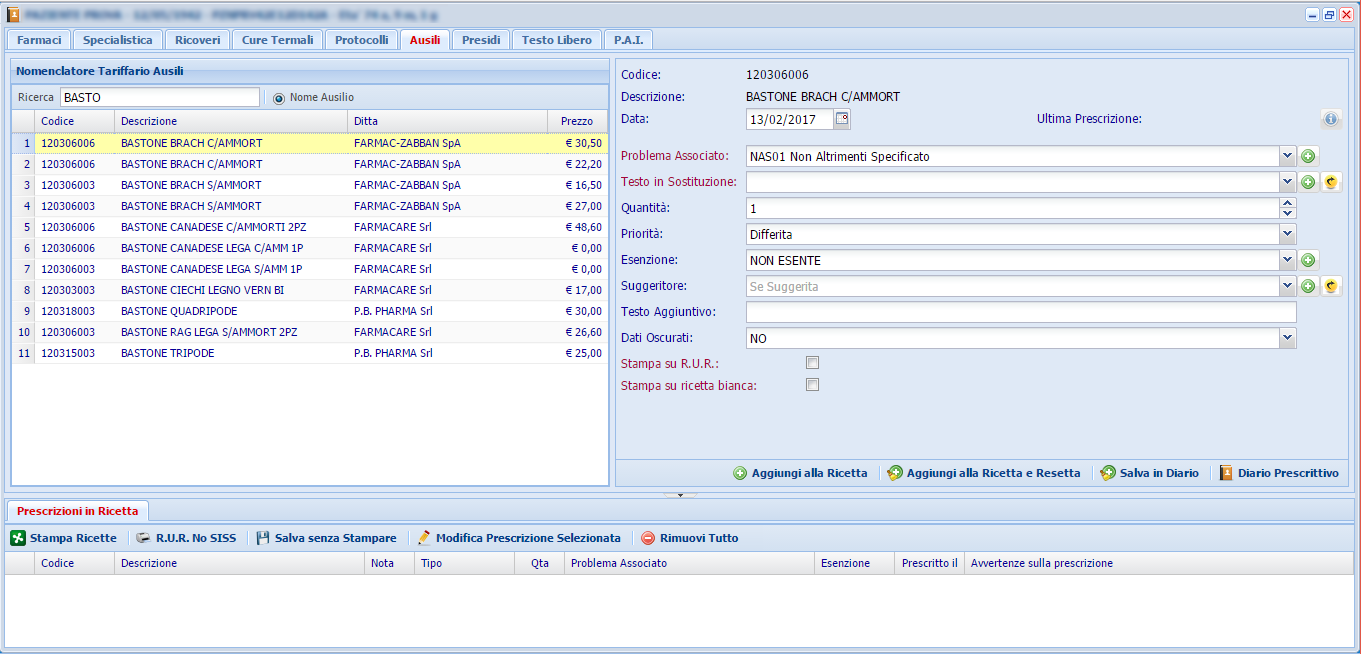Enable the Stampa su ricetta bianca checkbox
The image size is (1361, 654).
click(x=813, y=385)
